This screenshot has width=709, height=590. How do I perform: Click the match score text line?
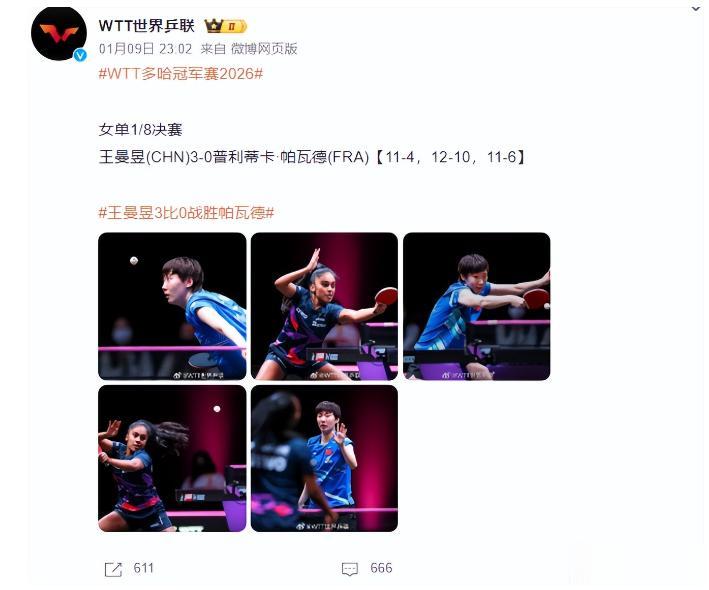click(x=312, y=157)
